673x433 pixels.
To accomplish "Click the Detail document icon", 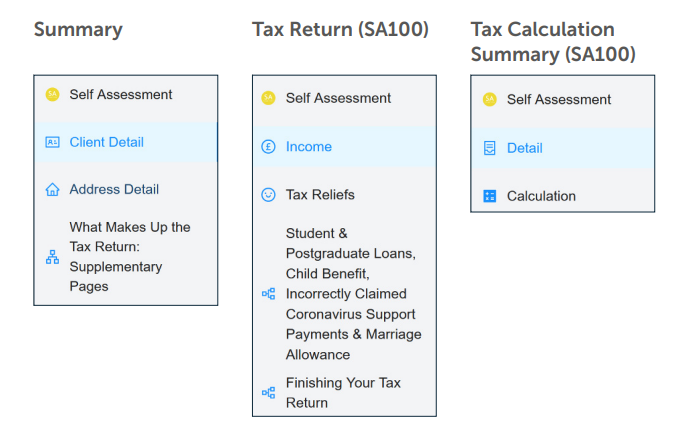I will pyautogui.click(x=489, y=148).
